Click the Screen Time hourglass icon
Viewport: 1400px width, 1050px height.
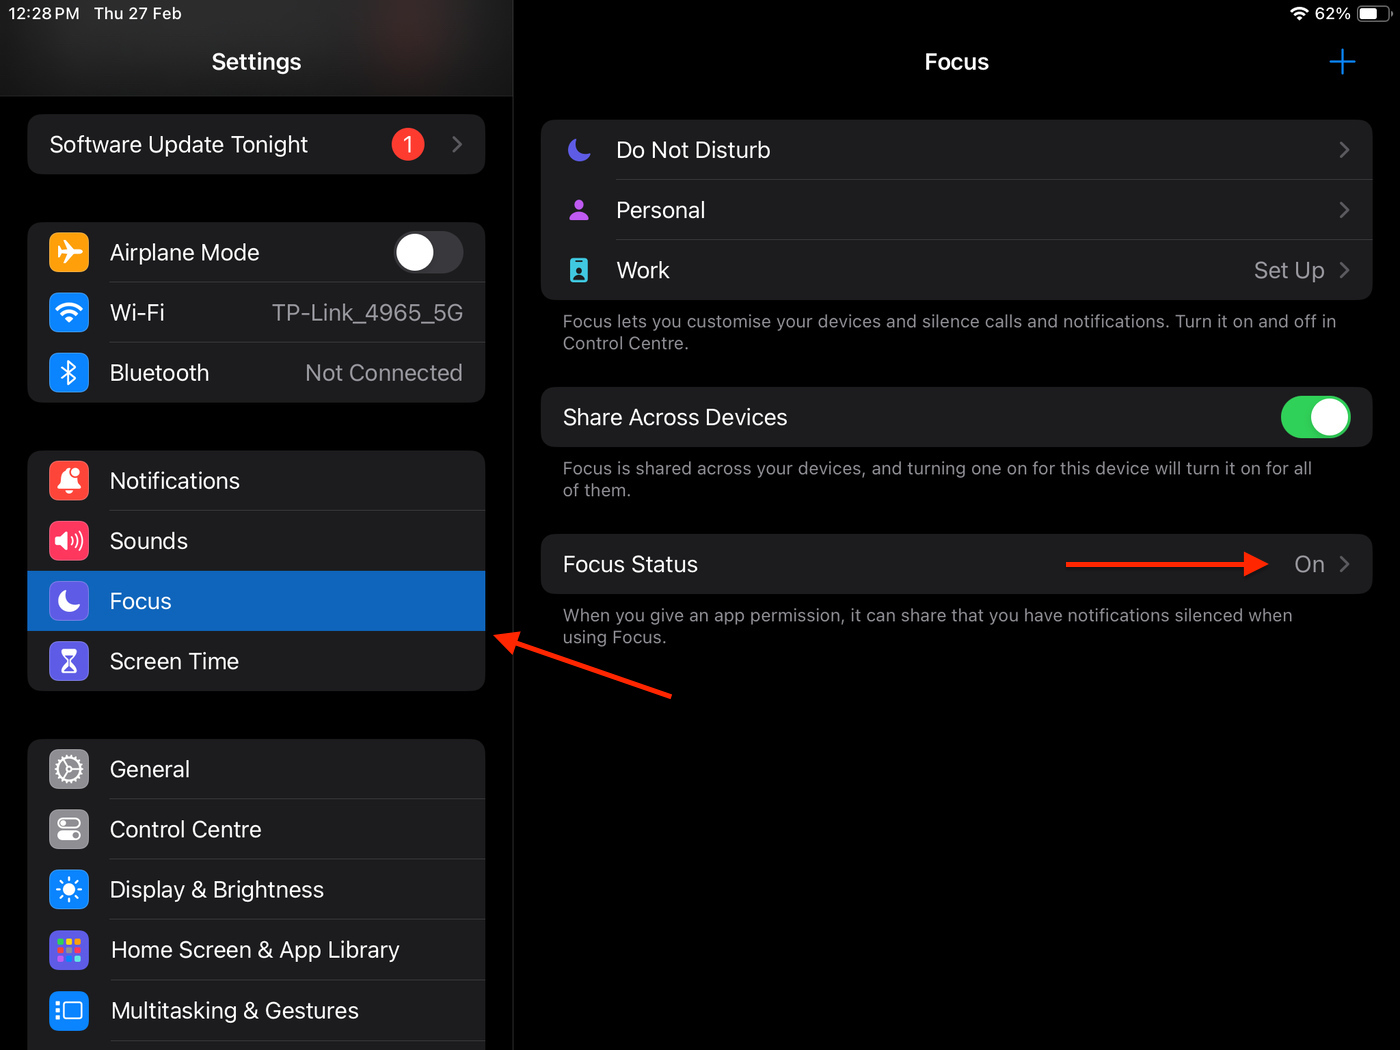[68, 661]
